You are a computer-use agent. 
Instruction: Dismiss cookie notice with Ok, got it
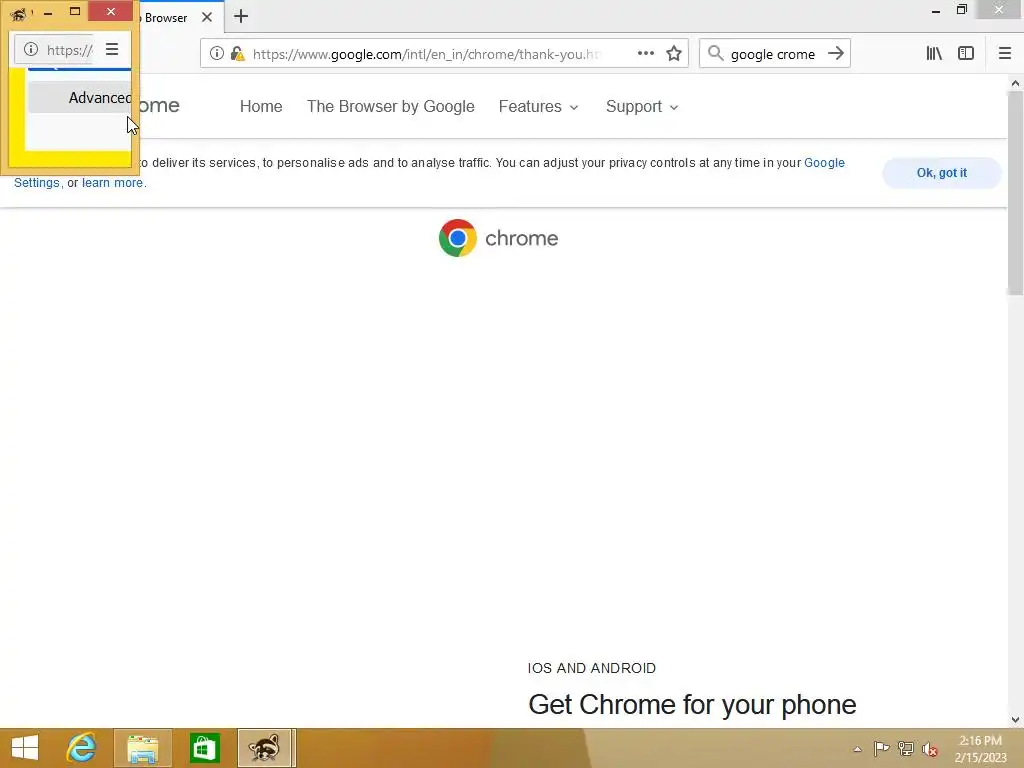942,173
